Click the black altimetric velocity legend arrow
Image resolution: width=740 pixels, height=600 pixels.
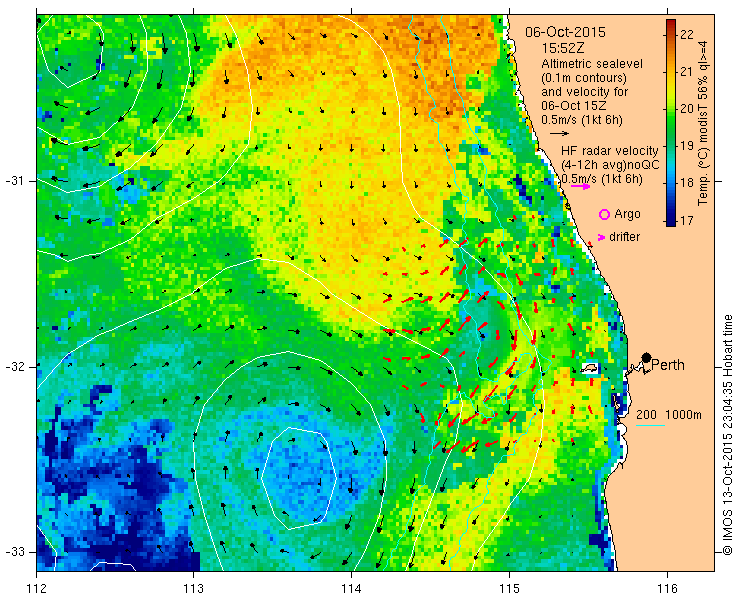tap(559, 134)
